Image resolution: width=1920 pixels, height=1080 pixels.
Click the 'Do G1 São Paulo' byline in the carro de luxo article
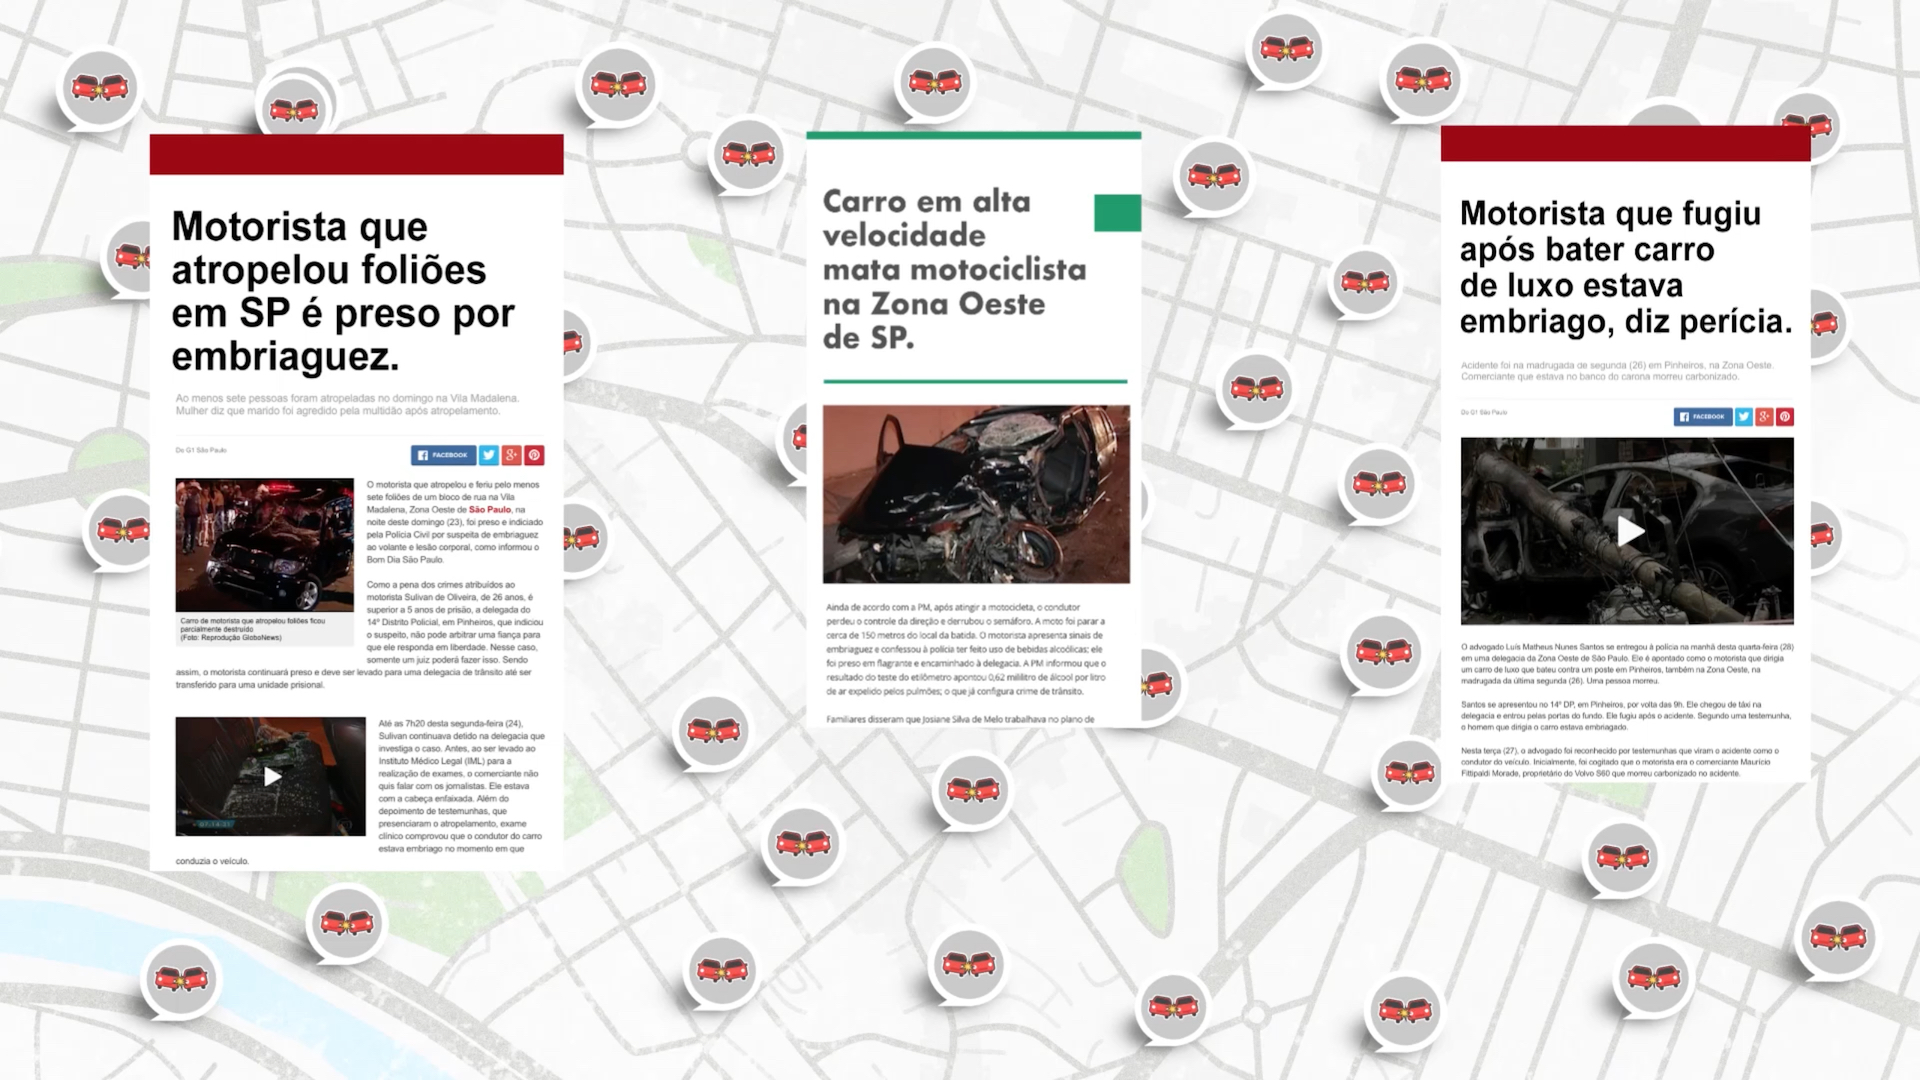click(1484, 412)
